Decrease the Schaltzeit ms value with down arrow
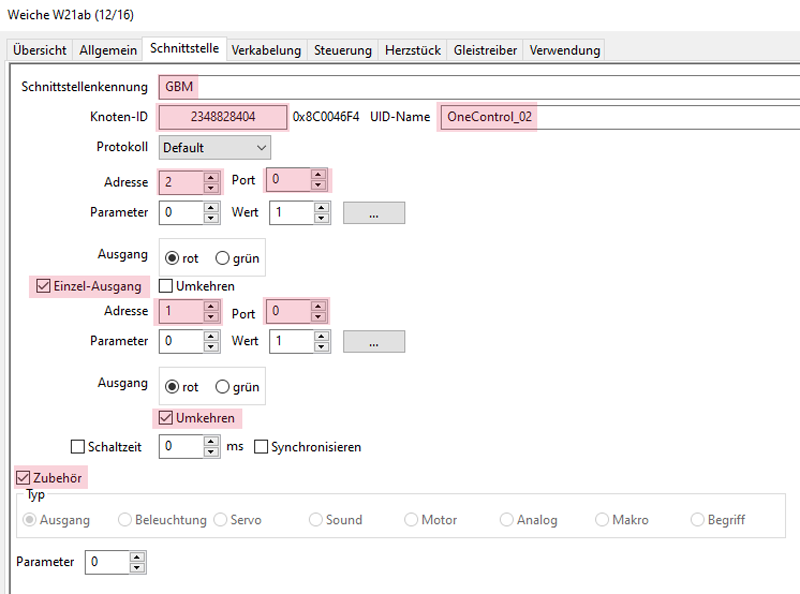Viewport: 800px width, 594px height. coord(211,452)
